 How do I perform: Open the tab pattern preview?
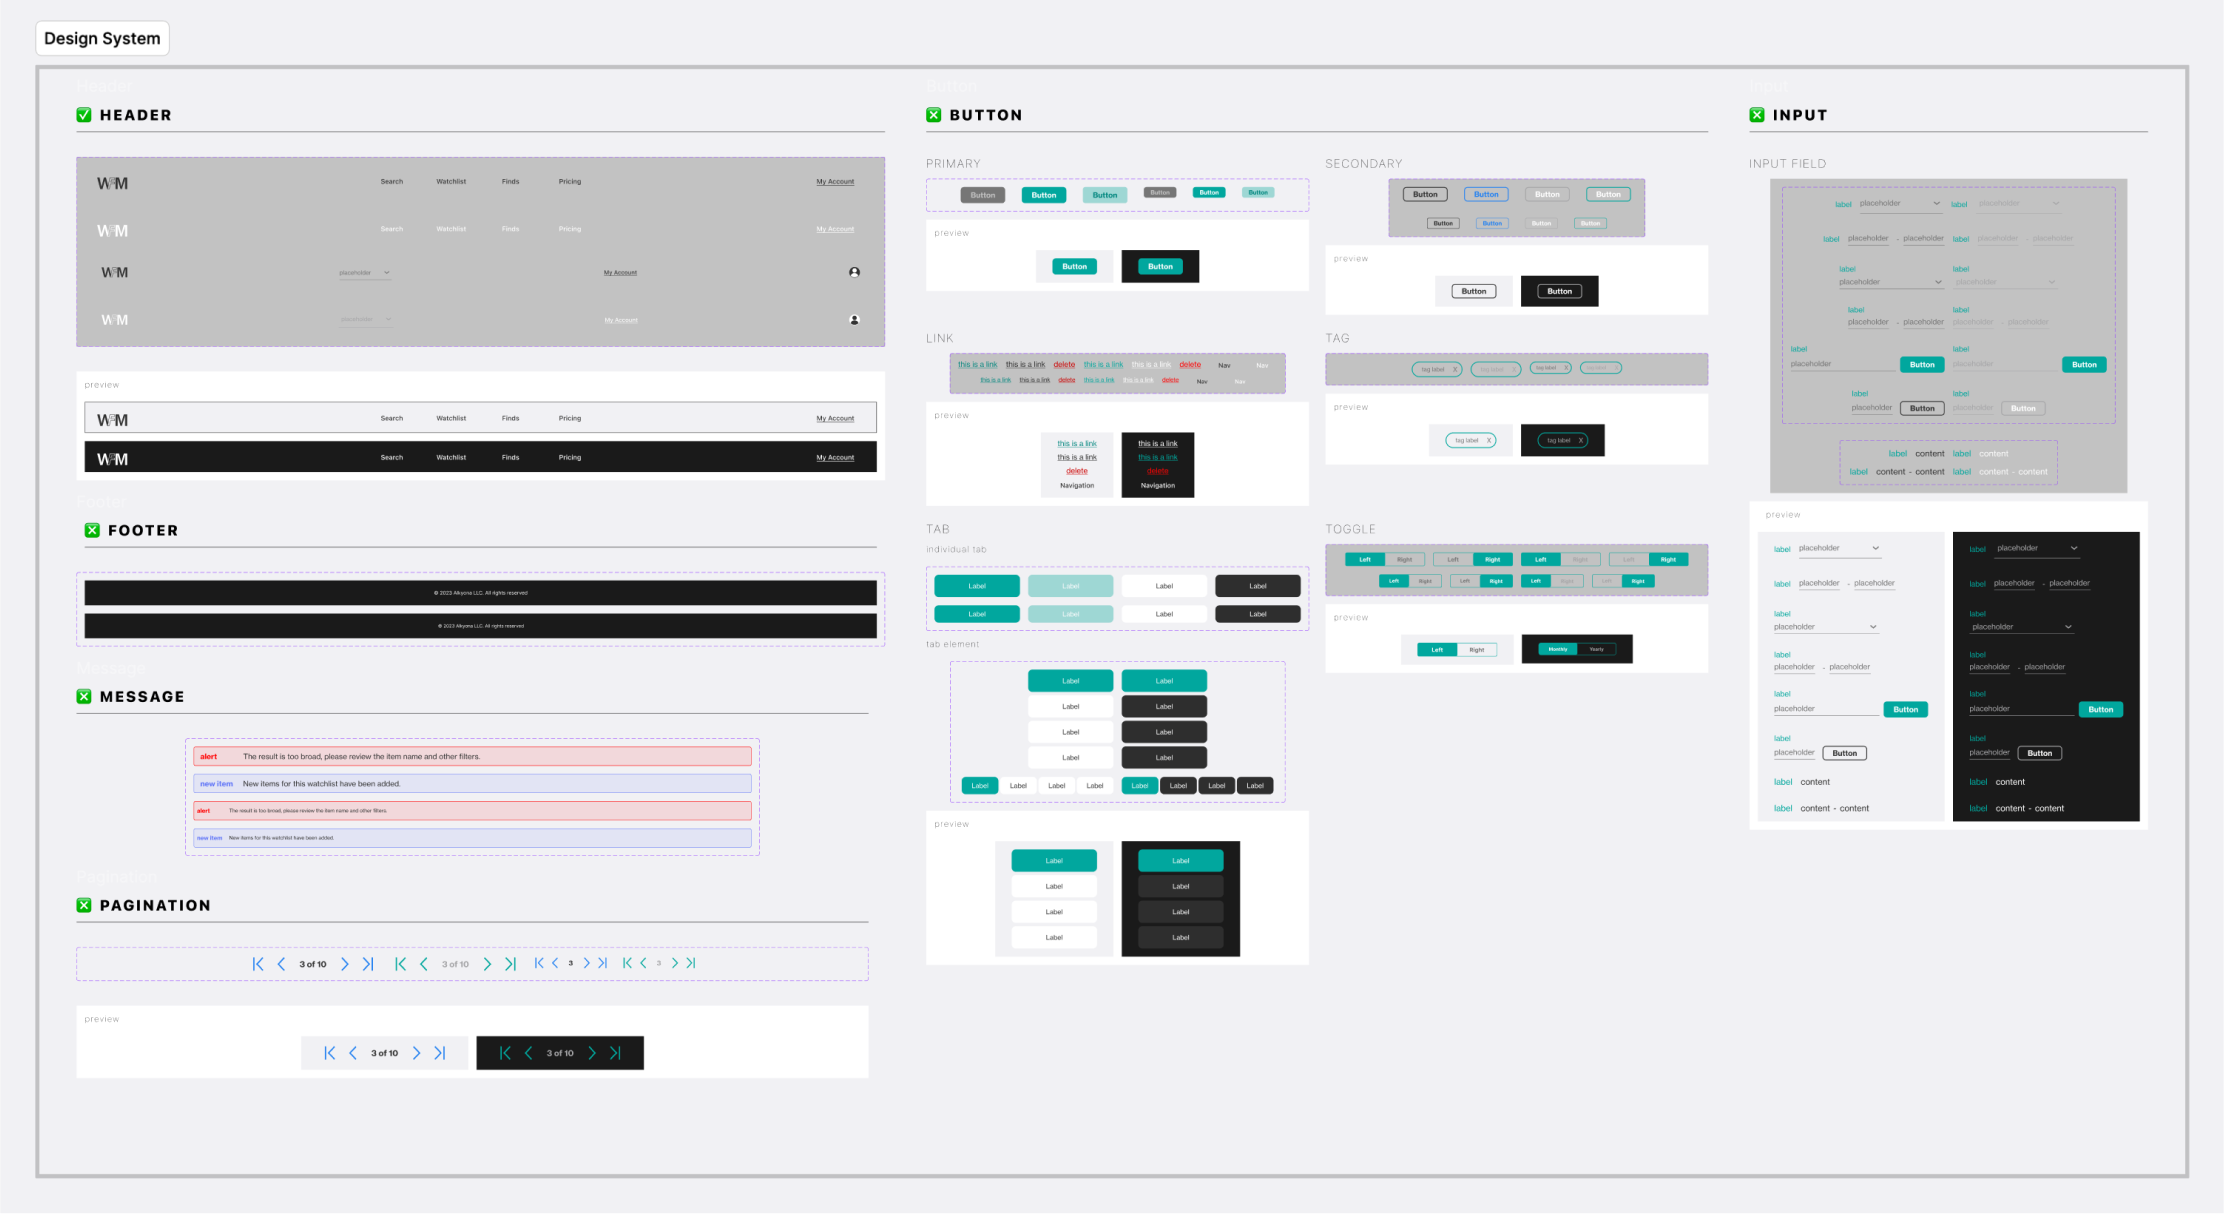tap(951, 824)
